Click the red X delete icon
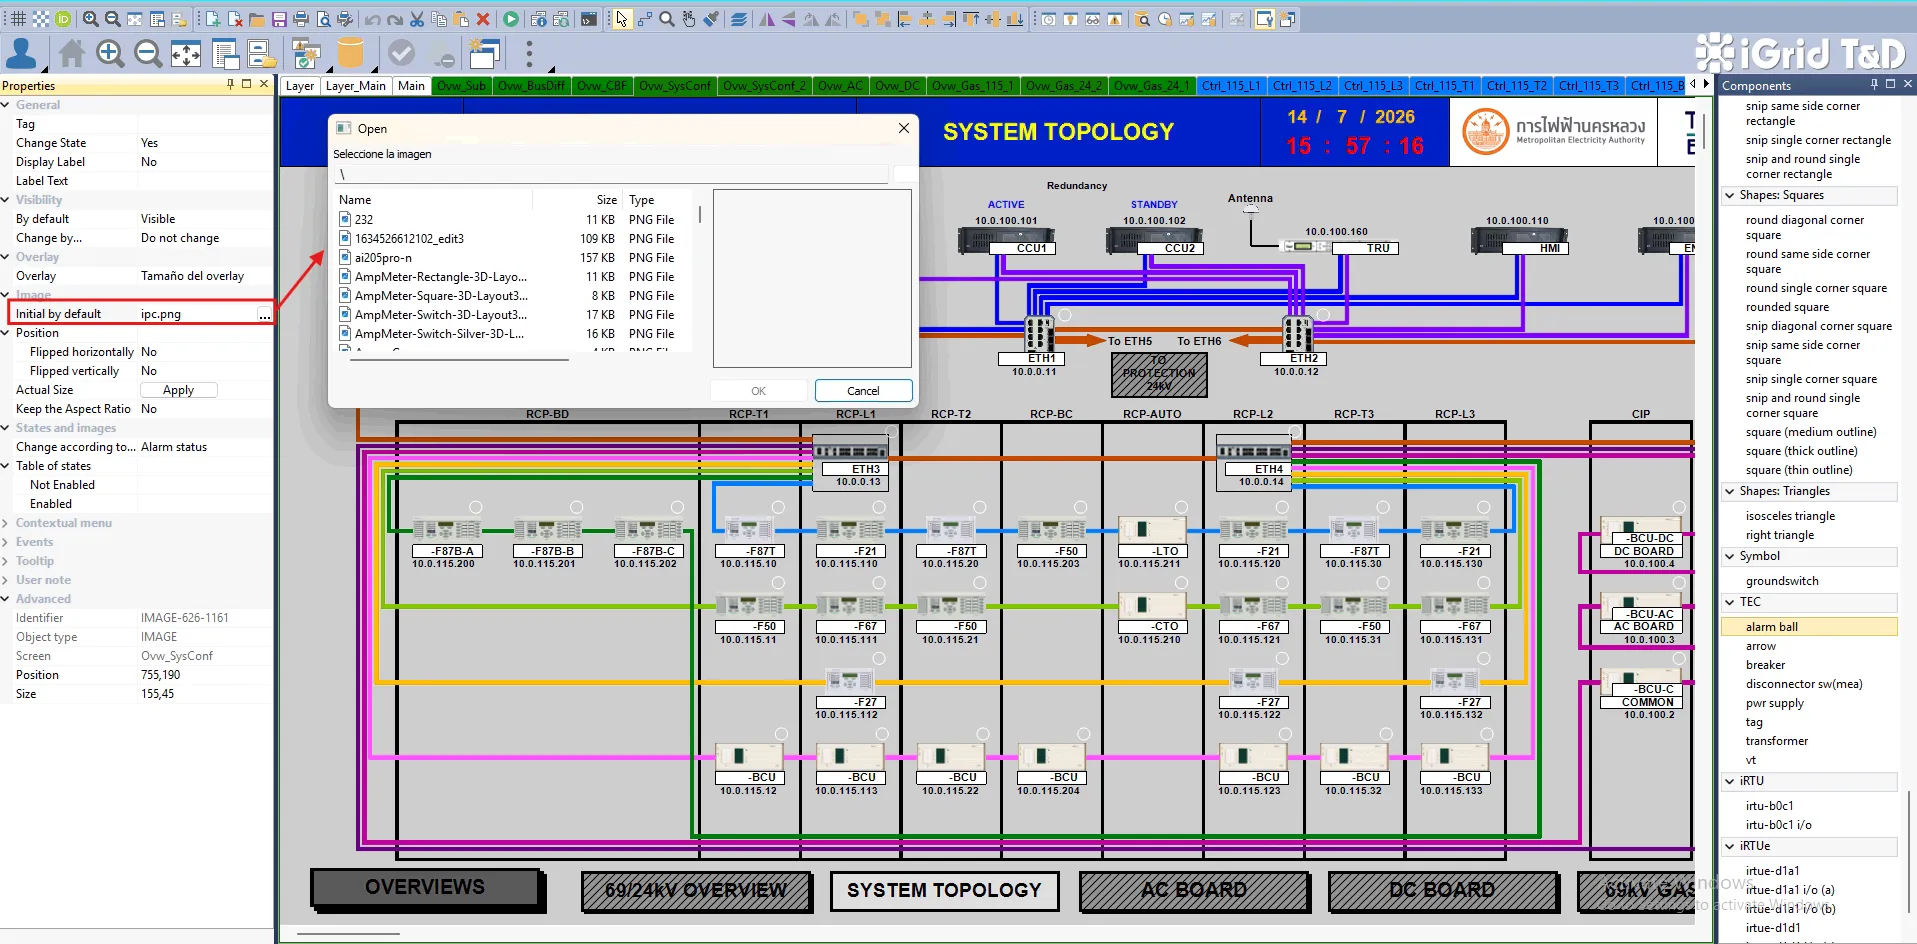This screenshot has height=944, width=1917. [x=483, y=19]
